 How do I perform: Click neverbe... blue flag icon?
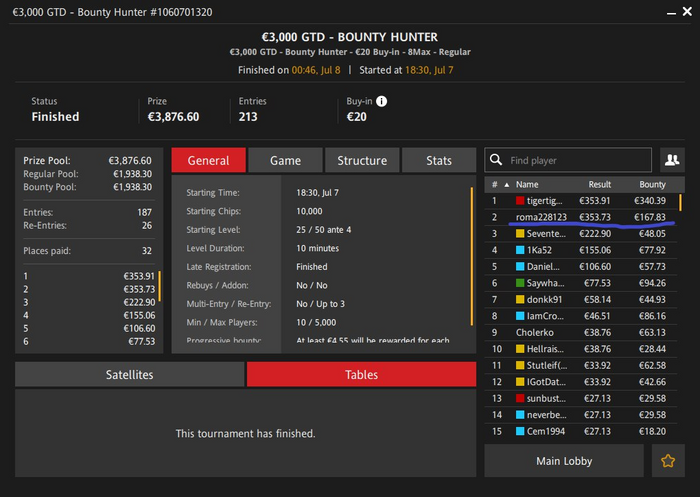tap(520, 415)
